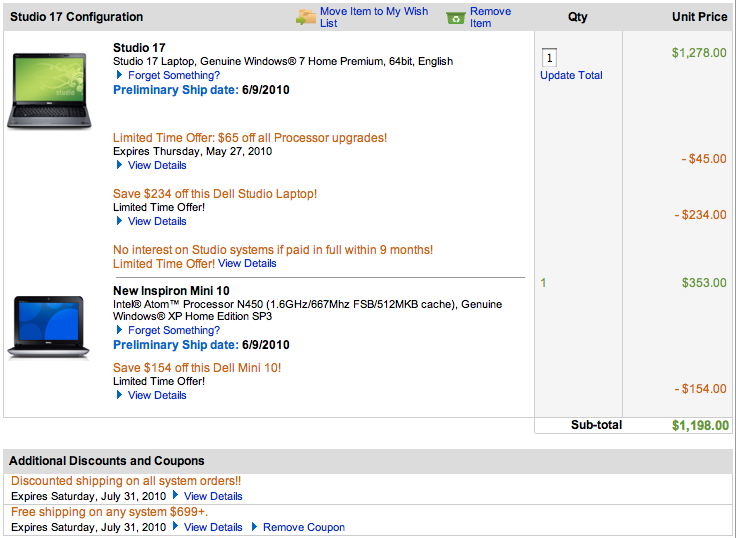Click the Unit Price column header
The height and width of the screenshot is (538, 736).
coord(699,17)
